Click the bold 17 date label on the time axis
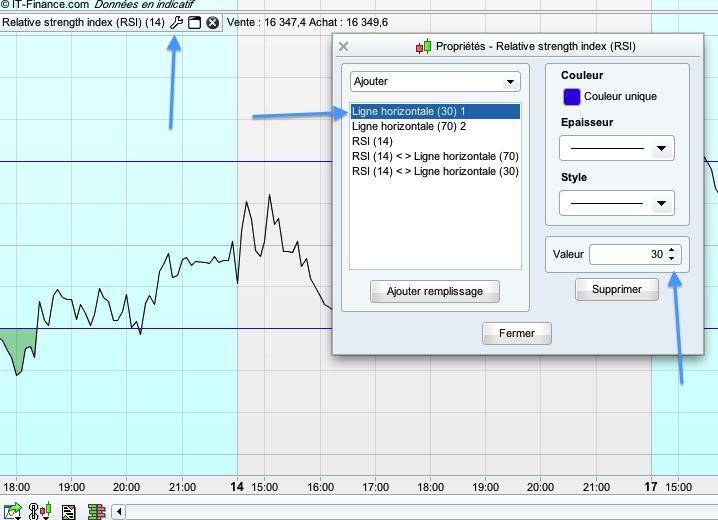Image resolution: width=718 pixels, height=520 pixels. (651, 487)
